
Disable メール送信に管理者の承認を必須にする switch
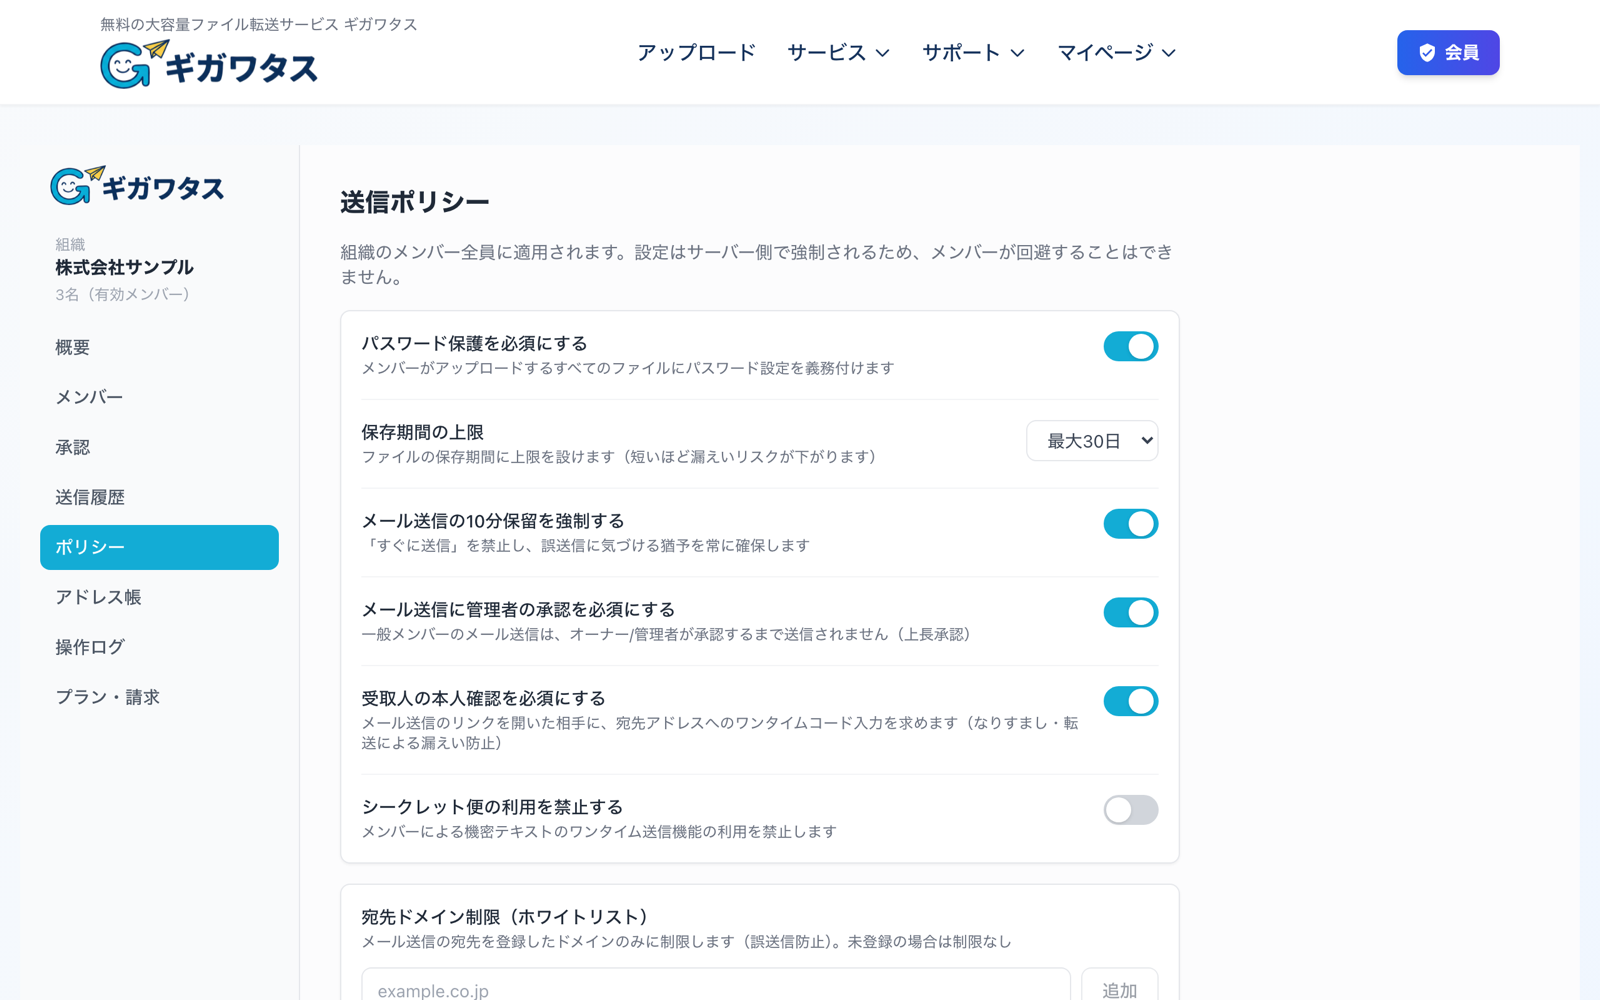(1130, 612)
